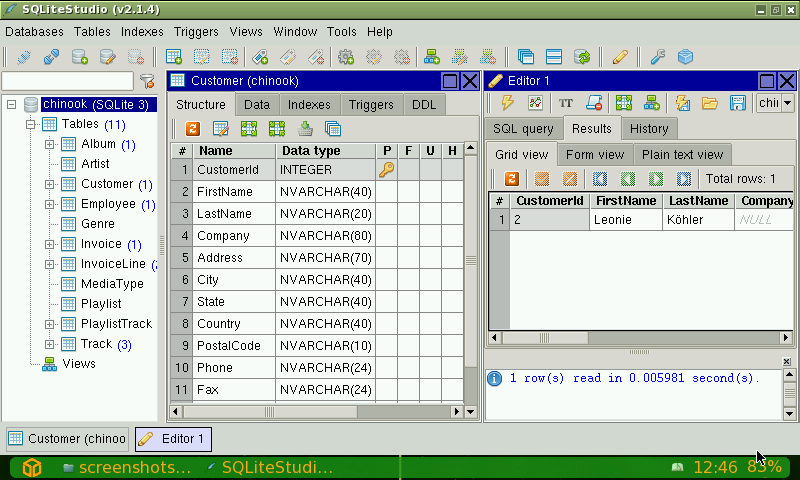Click the edit-table icon in Customer window toolbar
Screen dimensions: 800x480
[x=220, y=129]
